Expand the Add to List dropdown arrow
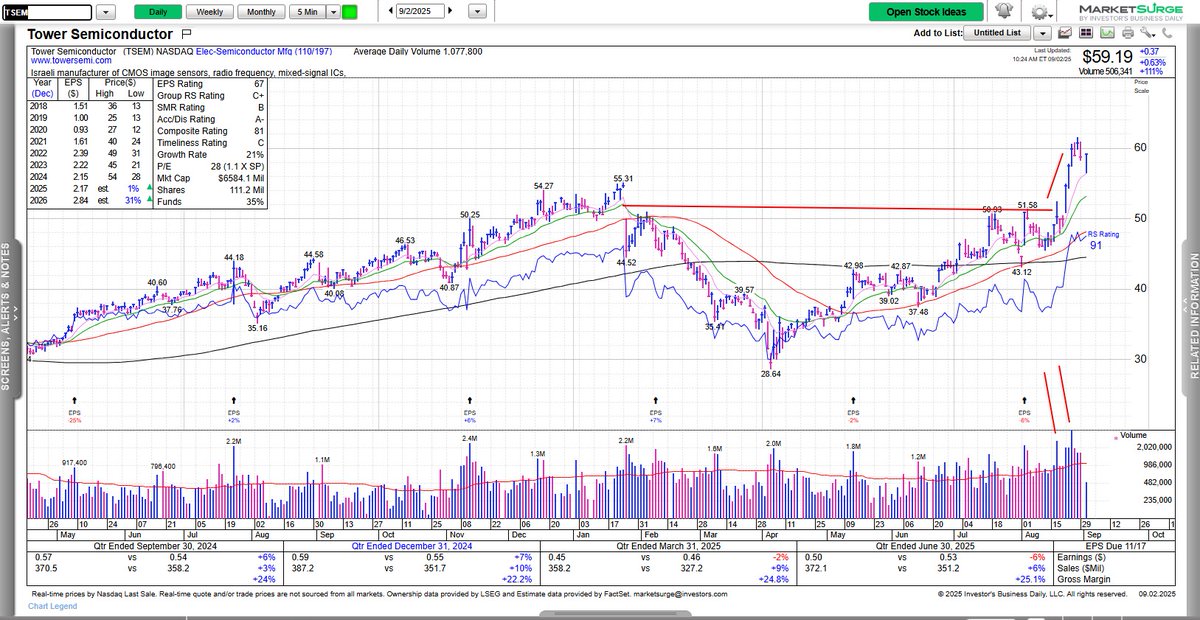1200x620 pixels. (1042, 32)
